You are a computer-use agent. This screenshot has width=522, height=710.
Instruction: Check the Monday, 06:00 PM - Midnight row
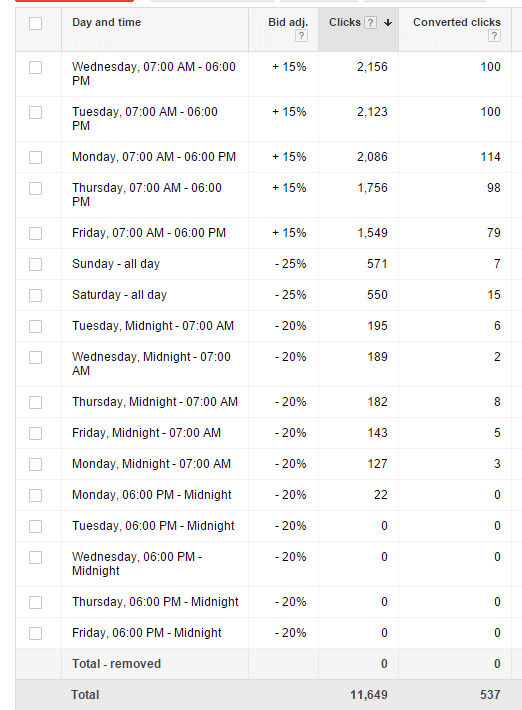(35, 495)
